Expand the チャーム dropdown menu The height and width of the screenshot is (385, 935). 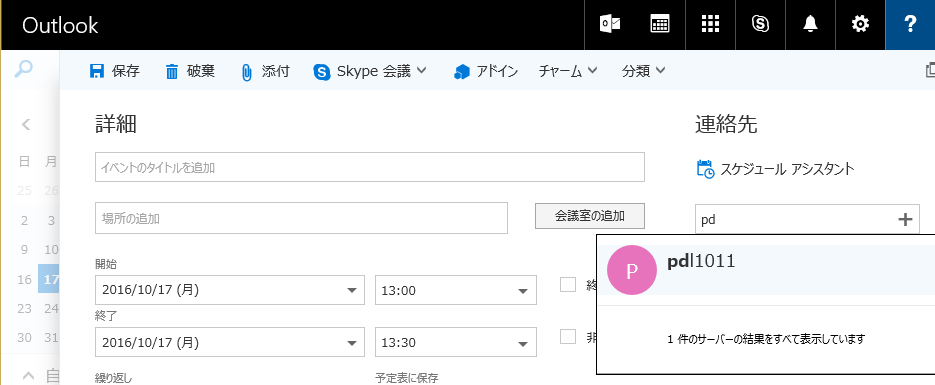[568, 72]
